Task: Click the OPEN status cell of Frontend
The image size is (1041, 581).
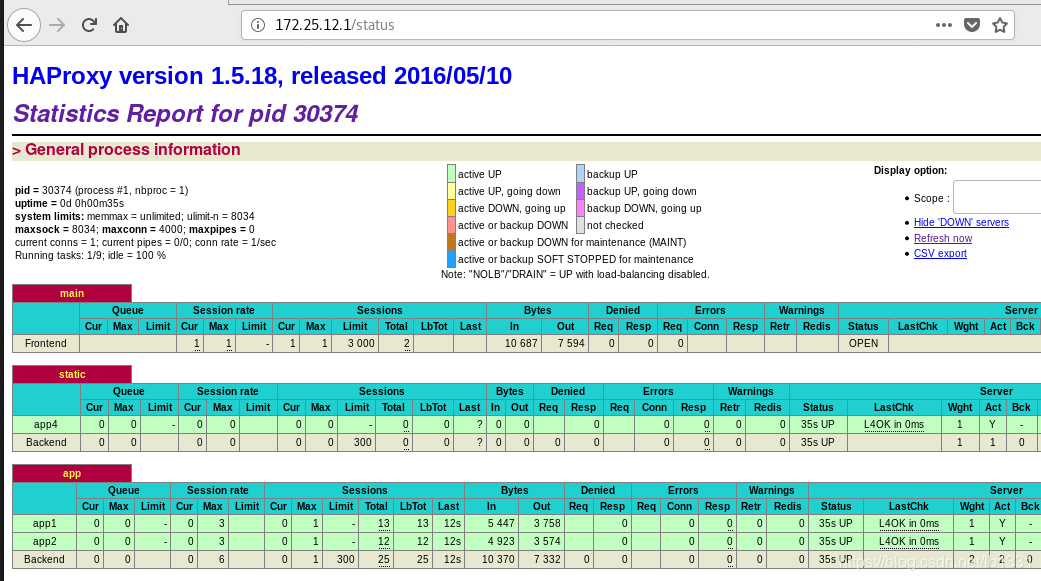Action: coord(863,343)
